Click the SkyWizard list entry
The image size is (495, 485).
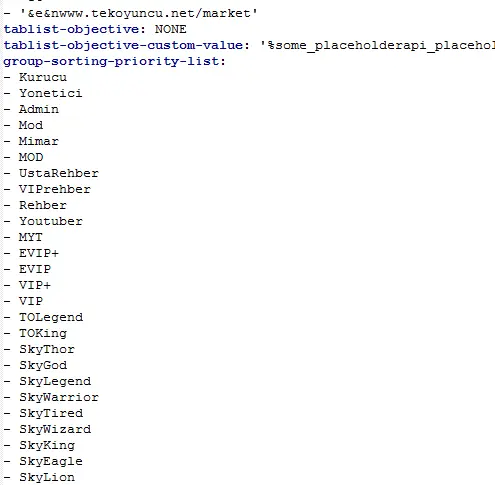(x=55, y=429)
